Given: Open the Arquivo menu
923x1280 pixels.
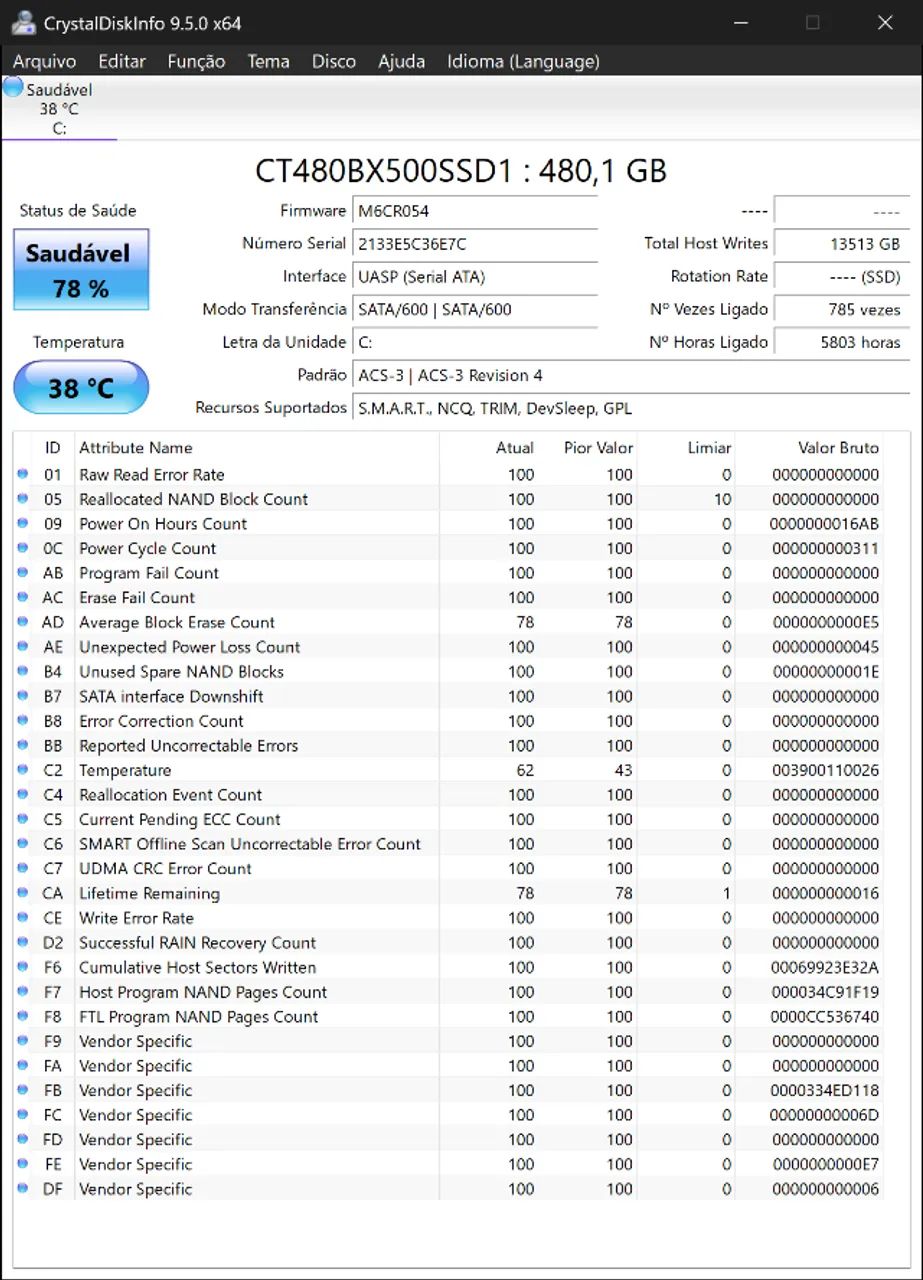Looking at the screenshot, I should (45, 61).
